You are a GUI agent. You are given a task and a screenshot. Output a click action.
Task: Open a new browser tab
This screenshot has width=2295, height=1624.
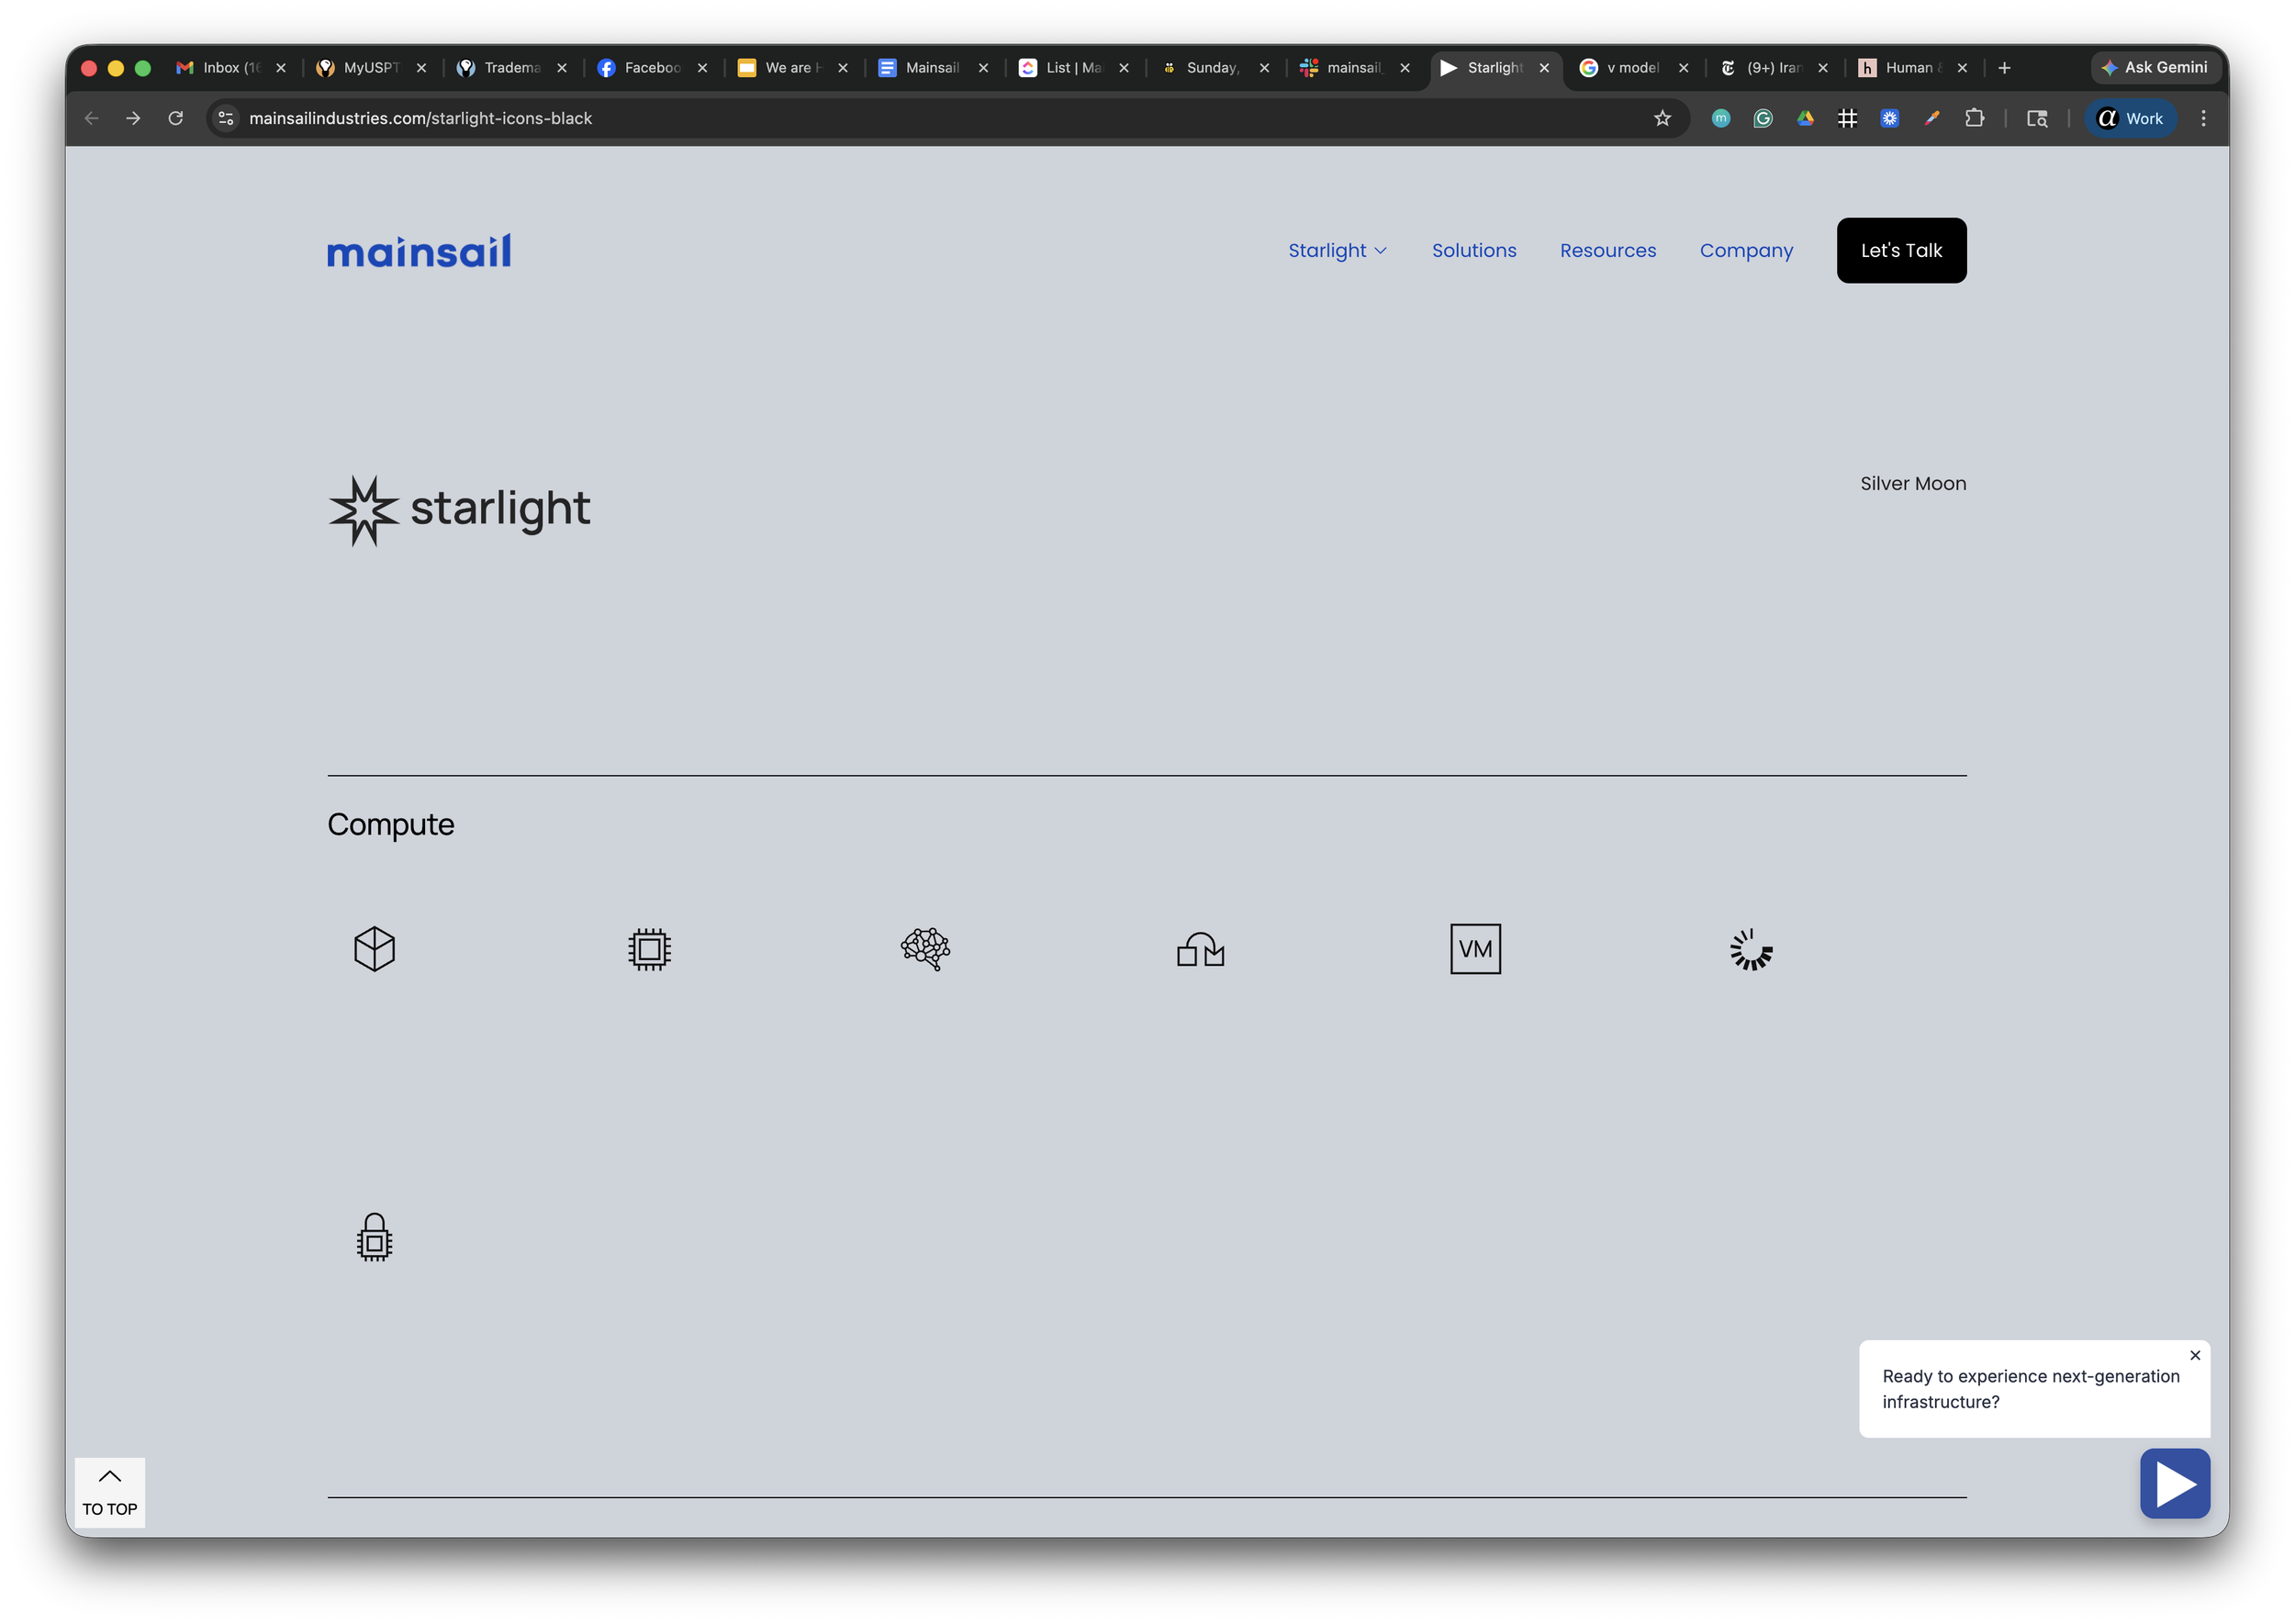click(2004, 68)
